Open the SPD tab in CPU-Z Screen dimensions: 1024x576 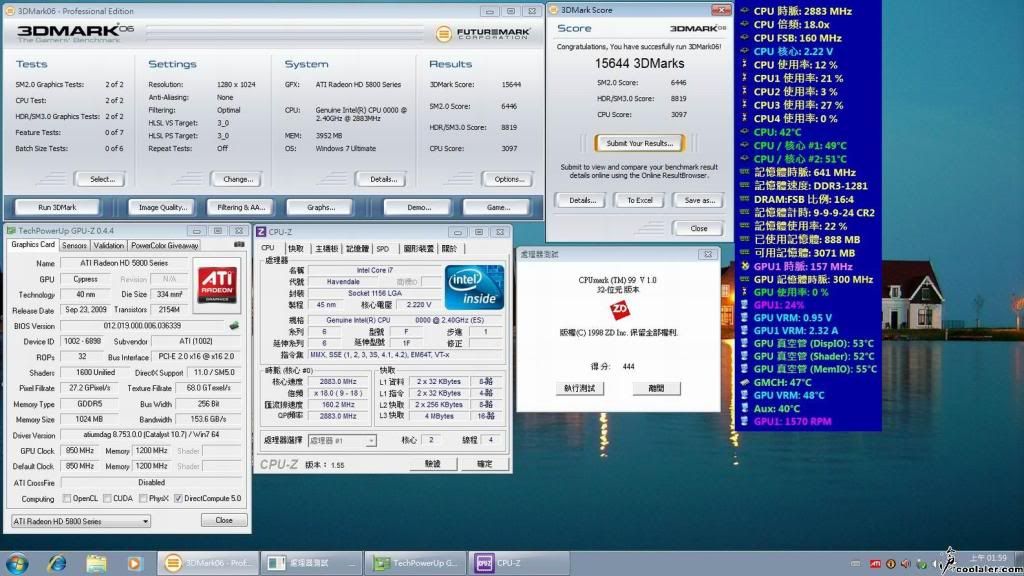point(383,248)
